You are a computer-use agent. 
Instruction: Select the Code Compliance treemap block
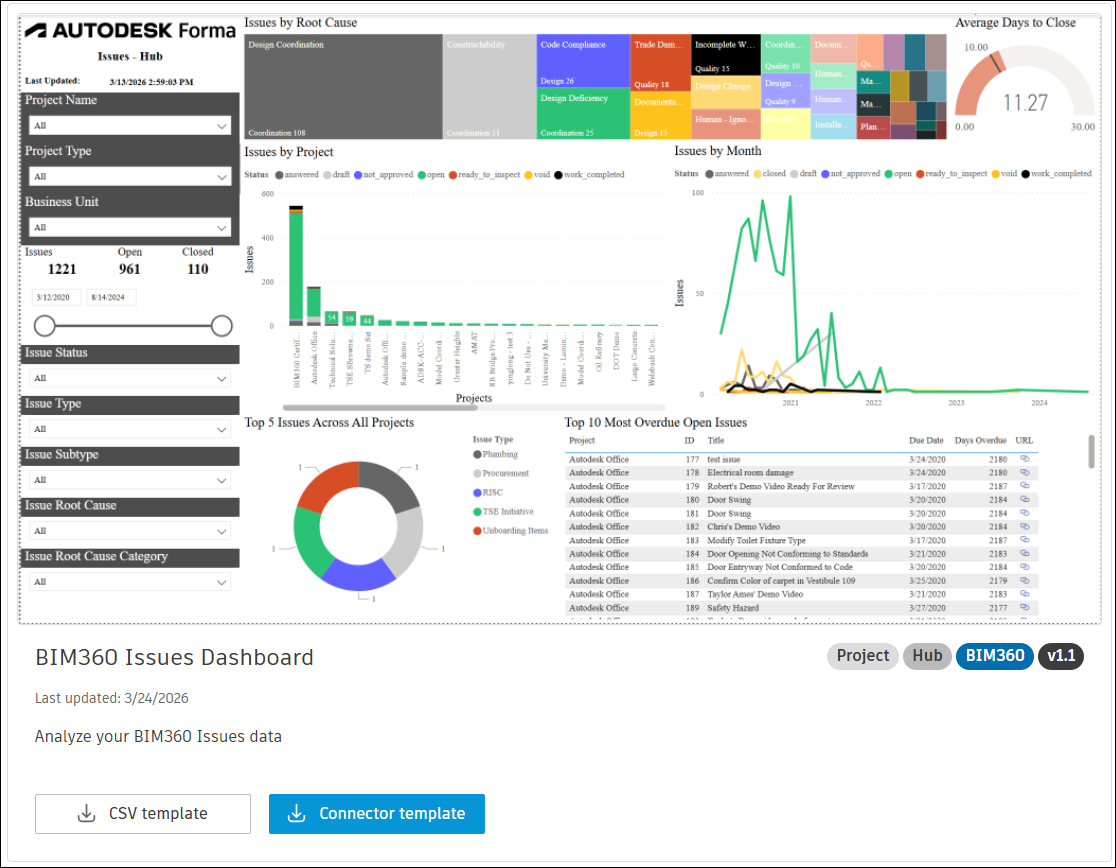(x=584, y=60)
